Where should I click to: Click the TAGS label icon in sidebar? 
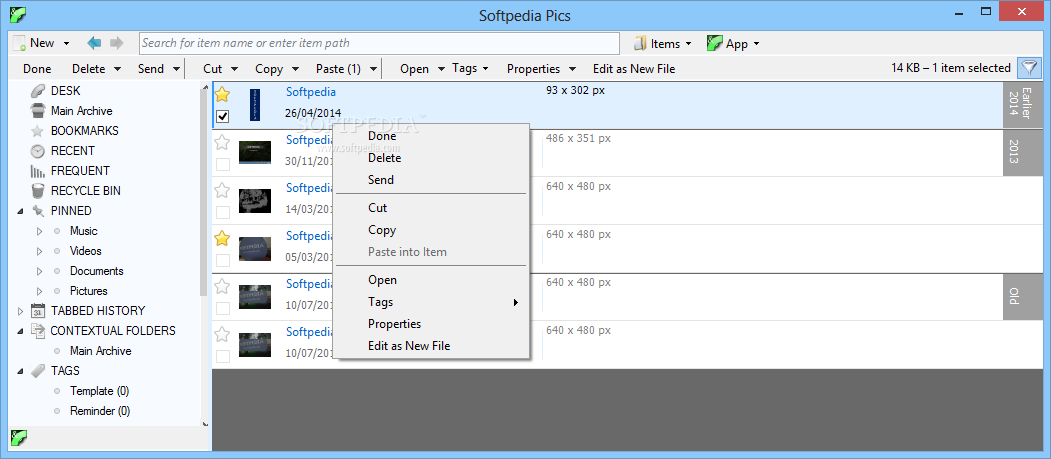click(38, 371)
